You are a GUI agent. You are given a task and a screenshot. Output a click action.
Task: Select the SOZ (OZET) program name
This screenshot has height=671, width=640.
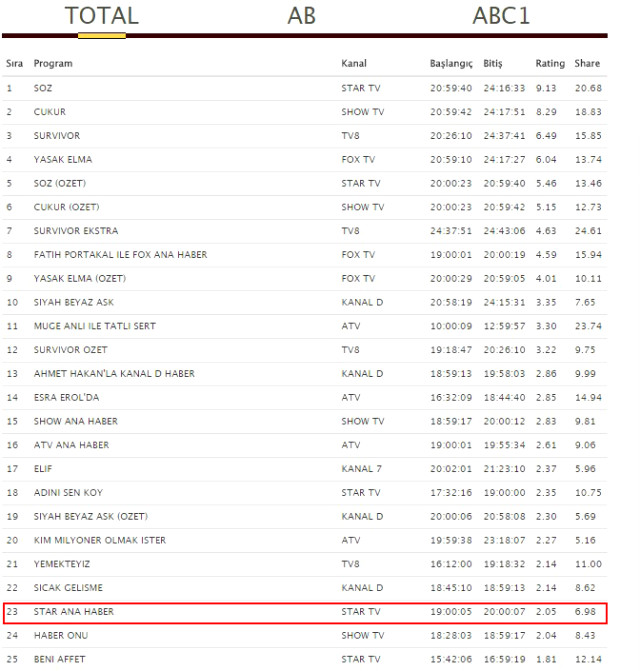tap(60, 183)
